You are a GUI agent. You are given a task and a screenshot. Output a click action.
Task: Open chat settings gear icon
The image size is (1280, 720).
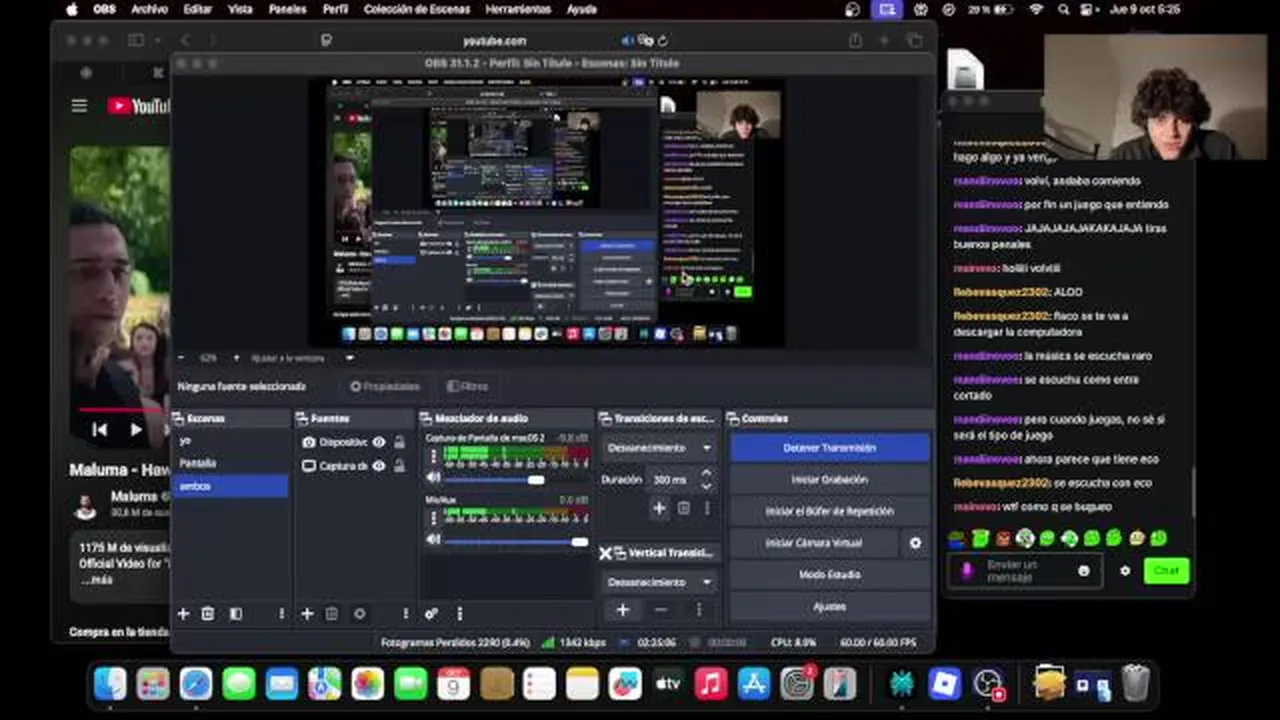(x=1125, y=571)
